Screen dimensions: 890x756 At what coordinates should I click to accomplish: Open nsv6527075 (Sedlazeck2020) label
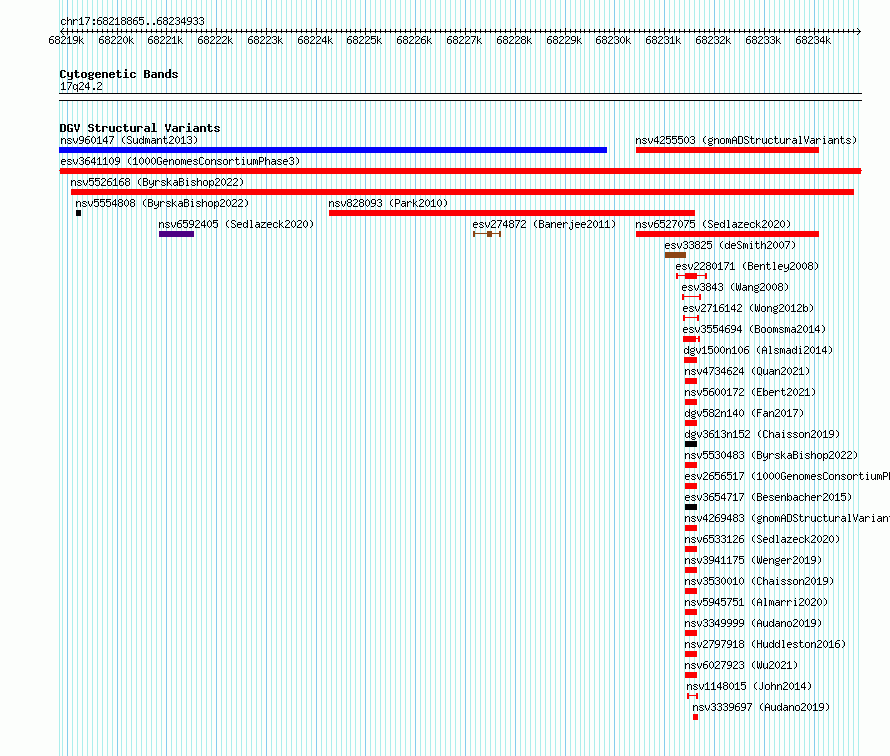pyautogui.click(x=713, y=224)
